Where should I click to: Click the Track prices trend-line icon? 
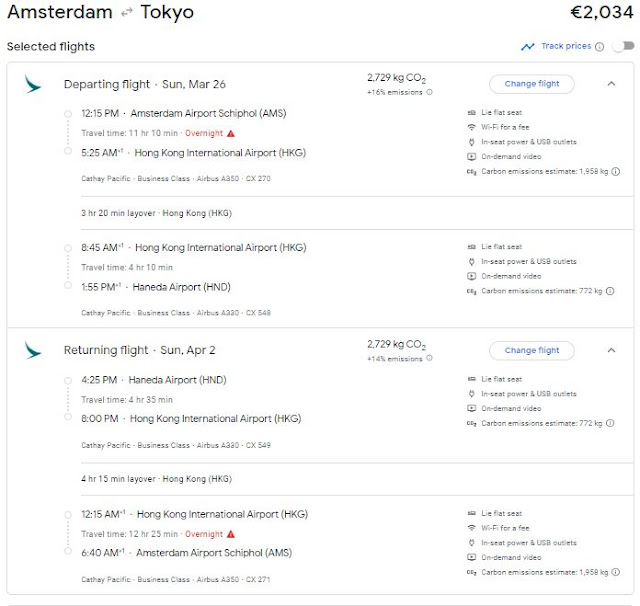527,46
